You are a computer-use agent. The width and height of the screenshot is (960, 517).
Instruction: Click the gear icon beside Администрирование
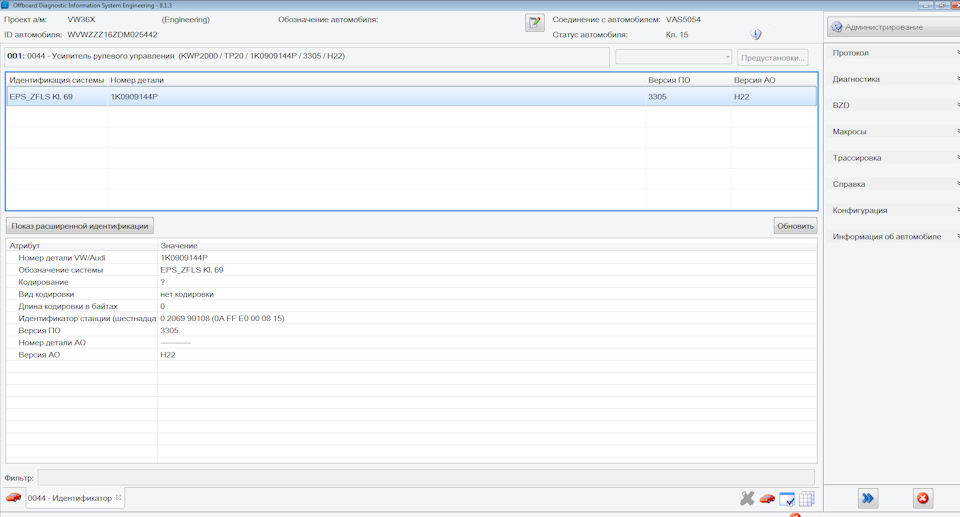click(836, 27)
